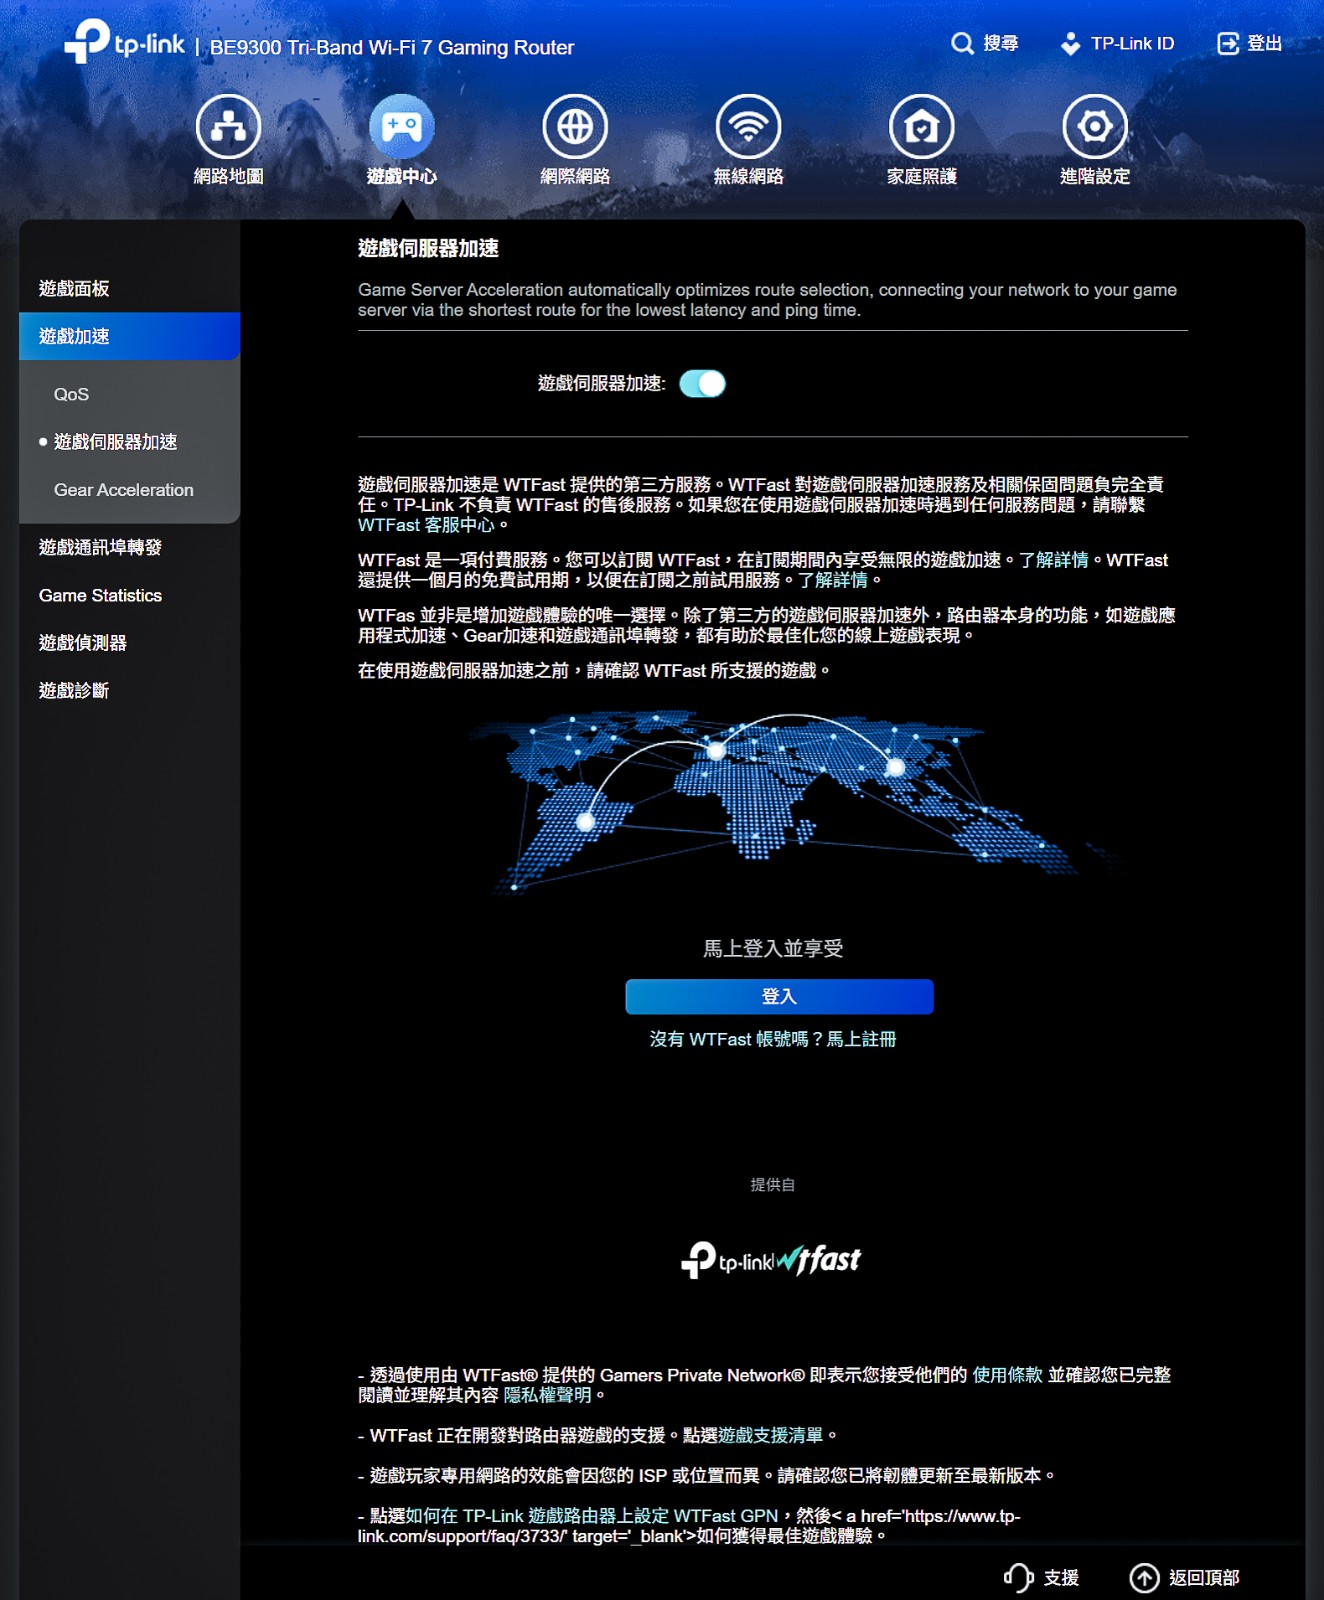This screenshot has width=1324, height=1600.
Task: Click the BE9300 Tri-Band Wi-Fi 7 Gaming Router title
Action: (x=392, y=47)
